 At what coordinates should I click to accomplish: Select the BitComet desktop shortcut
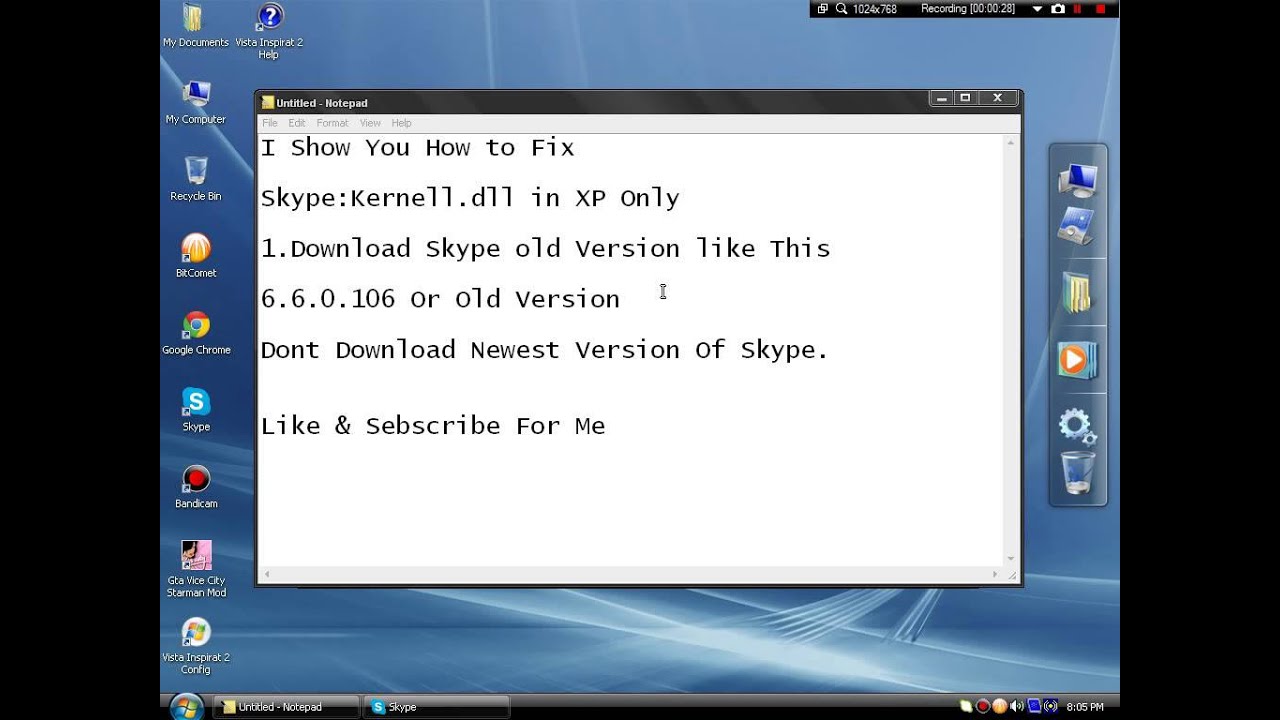click(x=196, y=256)
